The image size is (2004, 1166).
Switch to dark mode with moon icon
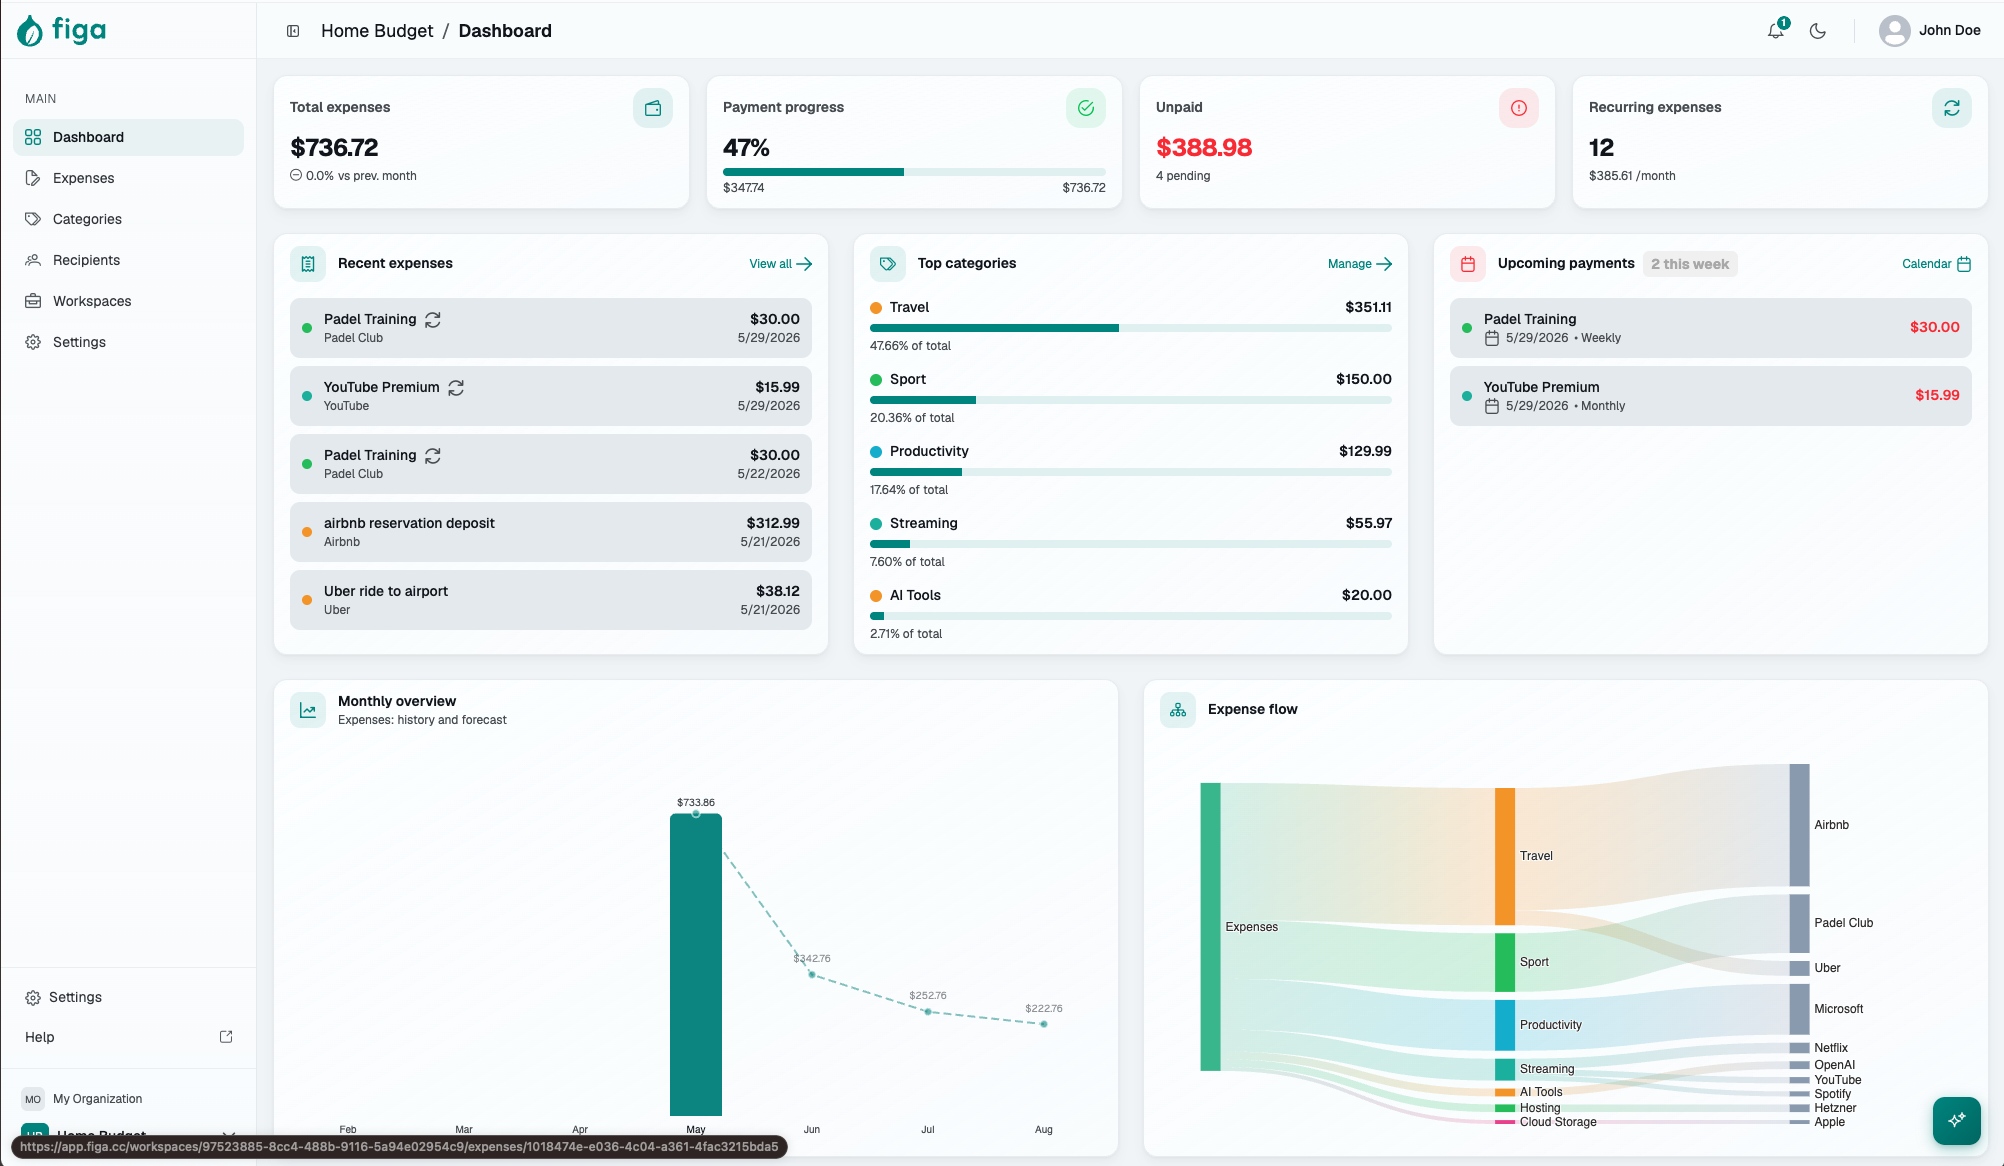(x=1818, y=31)
